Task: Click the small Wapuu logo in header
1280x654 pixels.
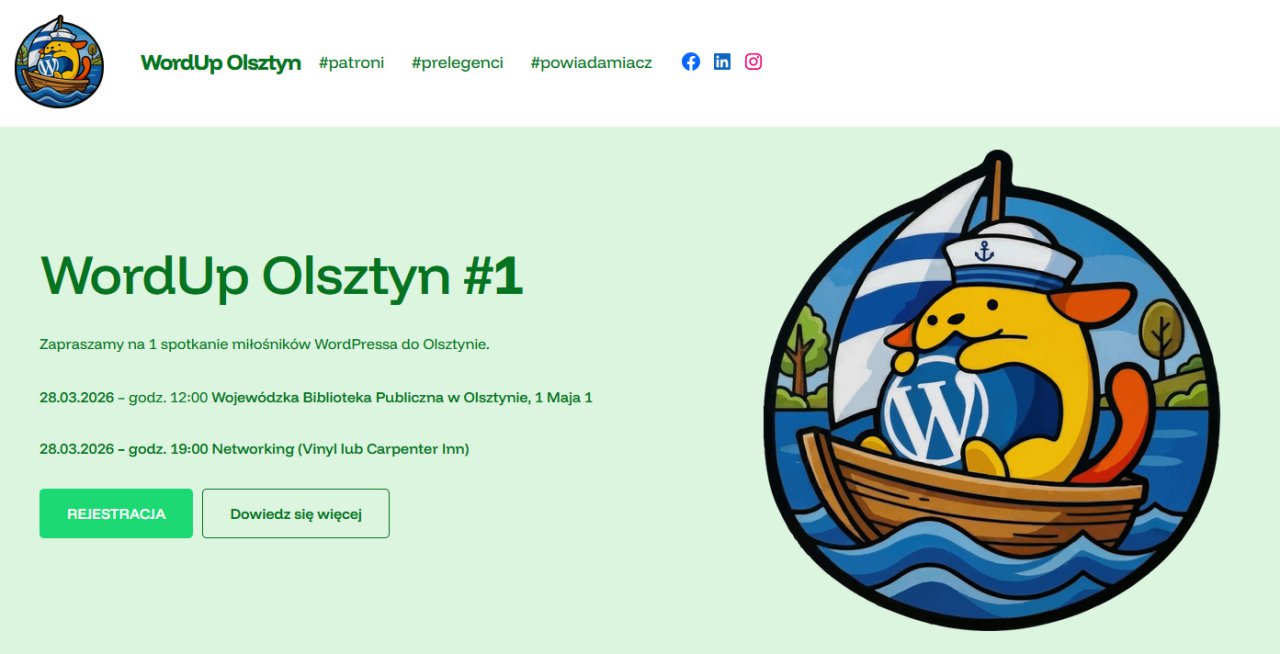Action: [59, 62]
